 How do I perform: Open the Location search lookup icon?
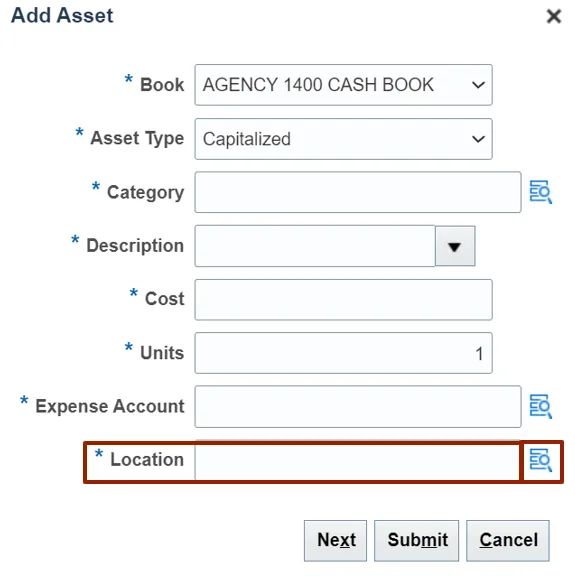(x=540, y=460)
